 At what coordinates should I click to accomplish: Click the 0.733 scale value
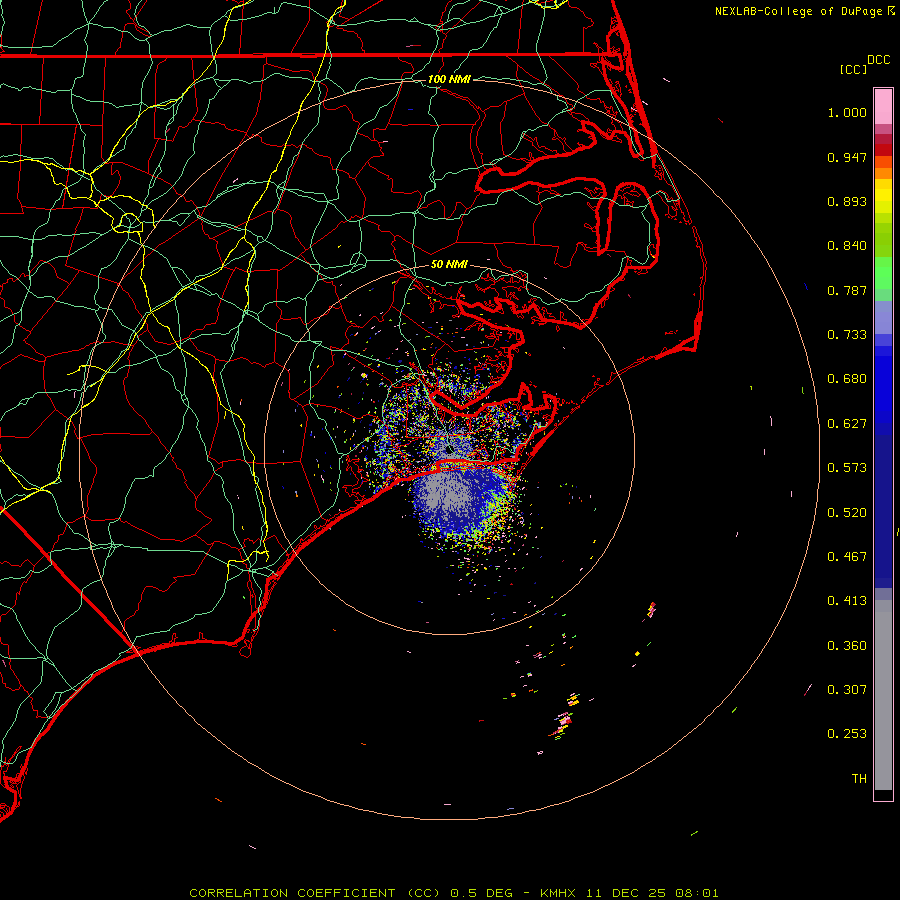click(847, 335)
